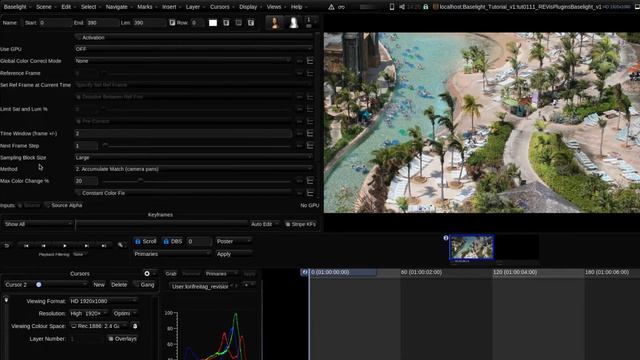Open the Use GPU dropdown
The image size is (640, 360).
pos(193,49)
